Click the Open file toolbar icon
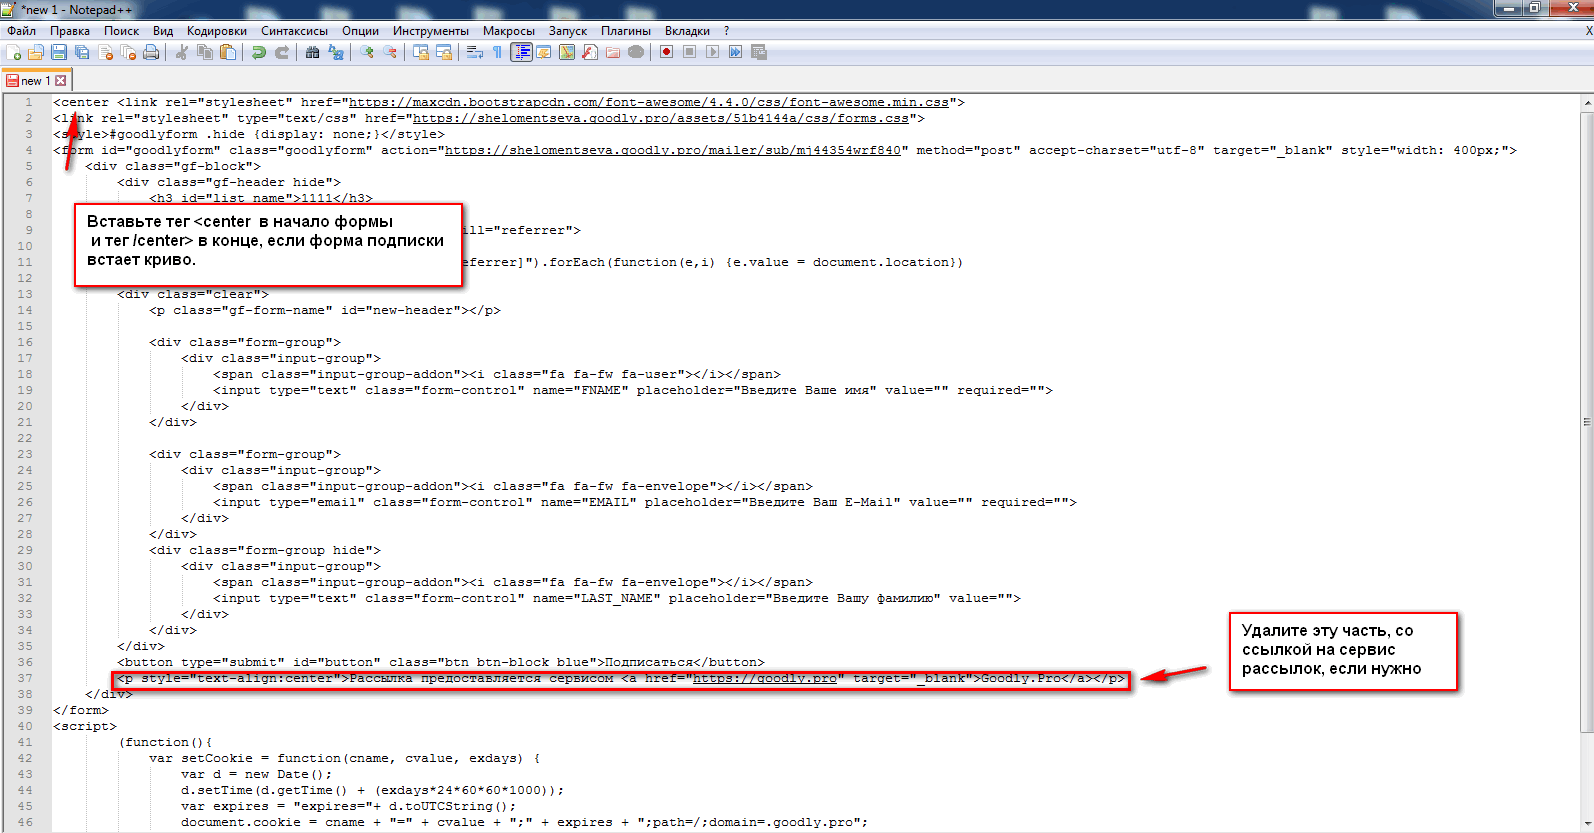The image size is (1594, 833). coord(36,52)
